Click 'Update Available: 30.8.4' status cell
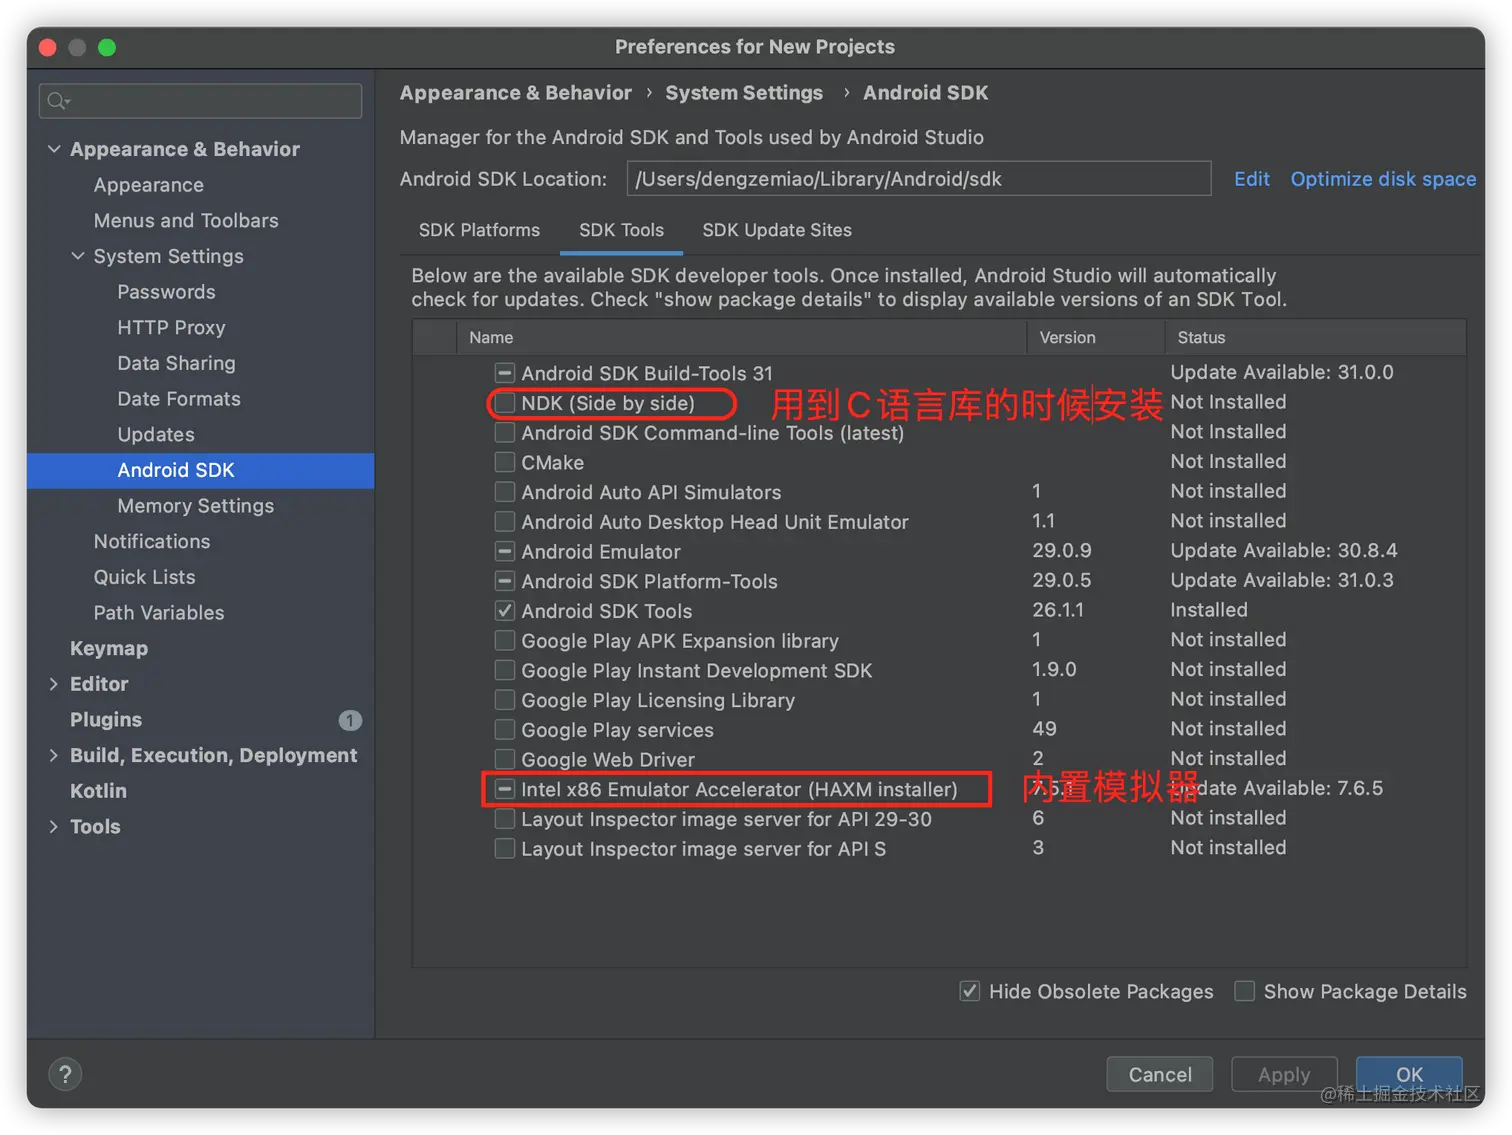The width and height of the screenshot is (1512, 1135). 1284,550
